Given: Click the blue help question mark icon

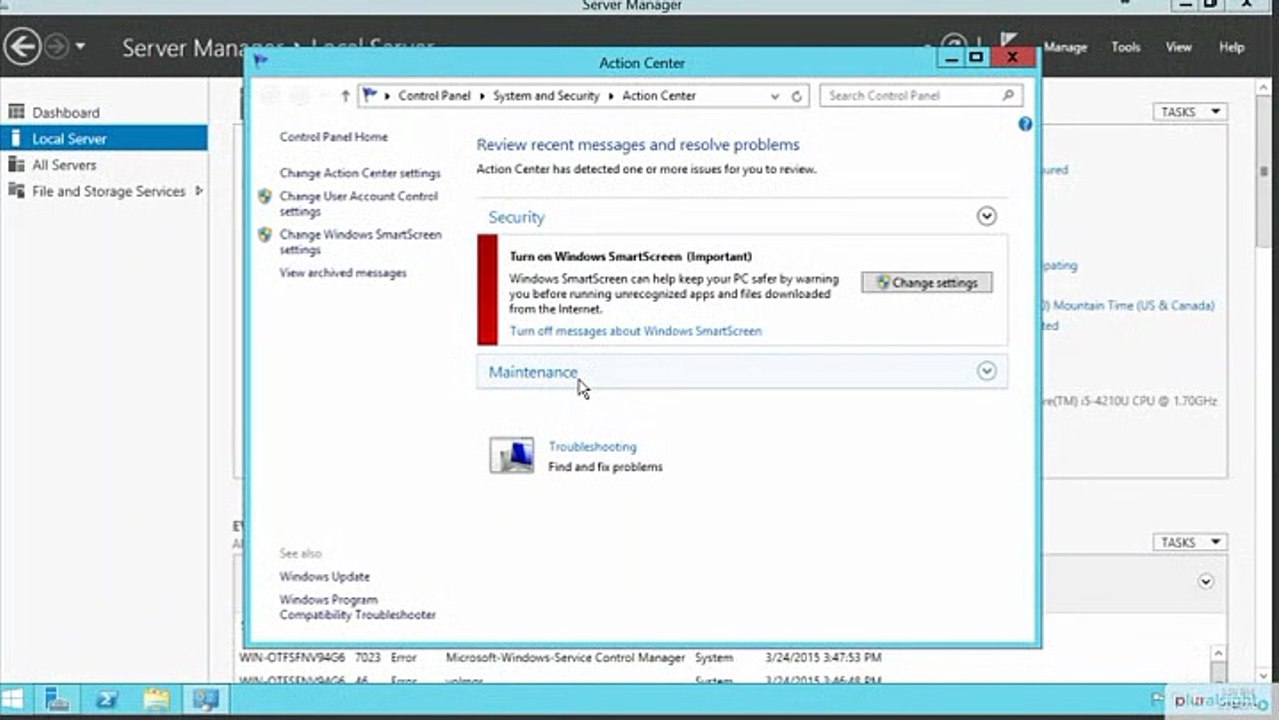Looking at the screenshot, I should point(1025,124).
